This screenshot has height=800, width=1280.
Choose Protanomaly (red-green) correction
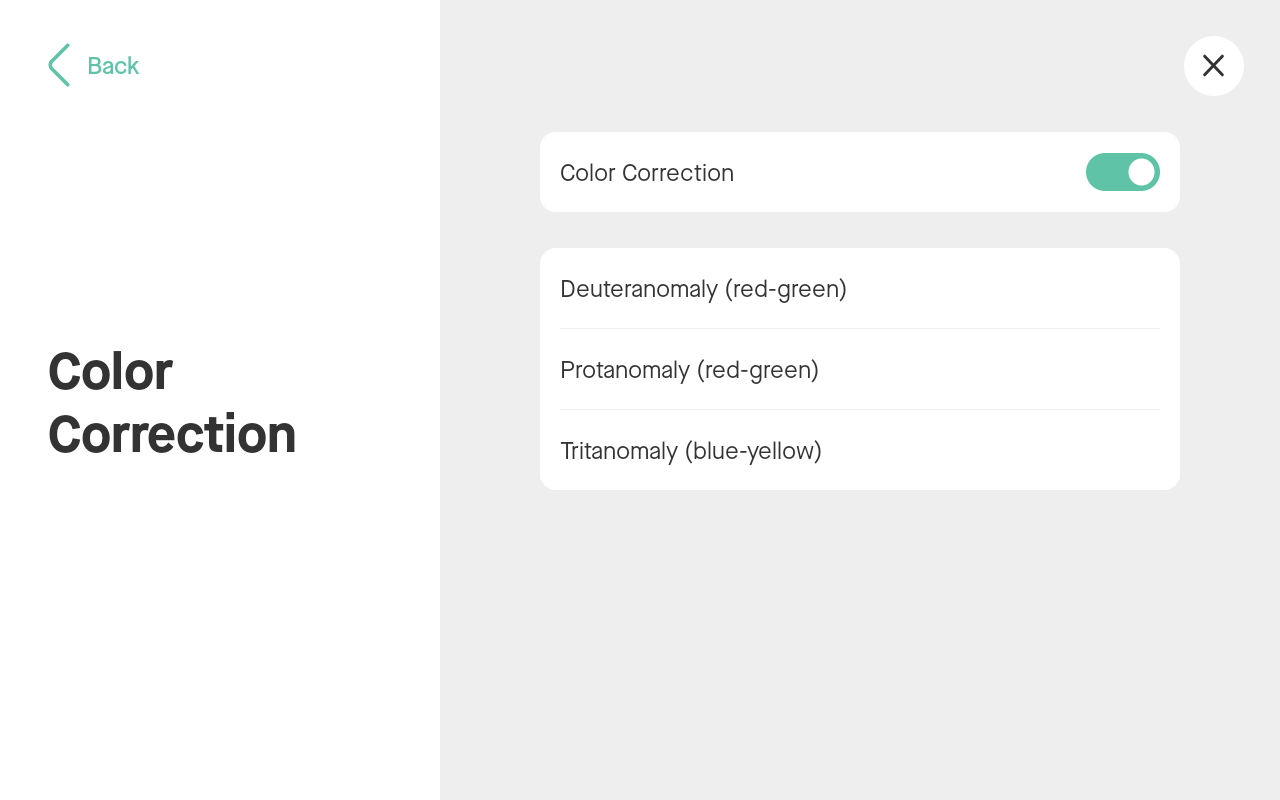689,369
